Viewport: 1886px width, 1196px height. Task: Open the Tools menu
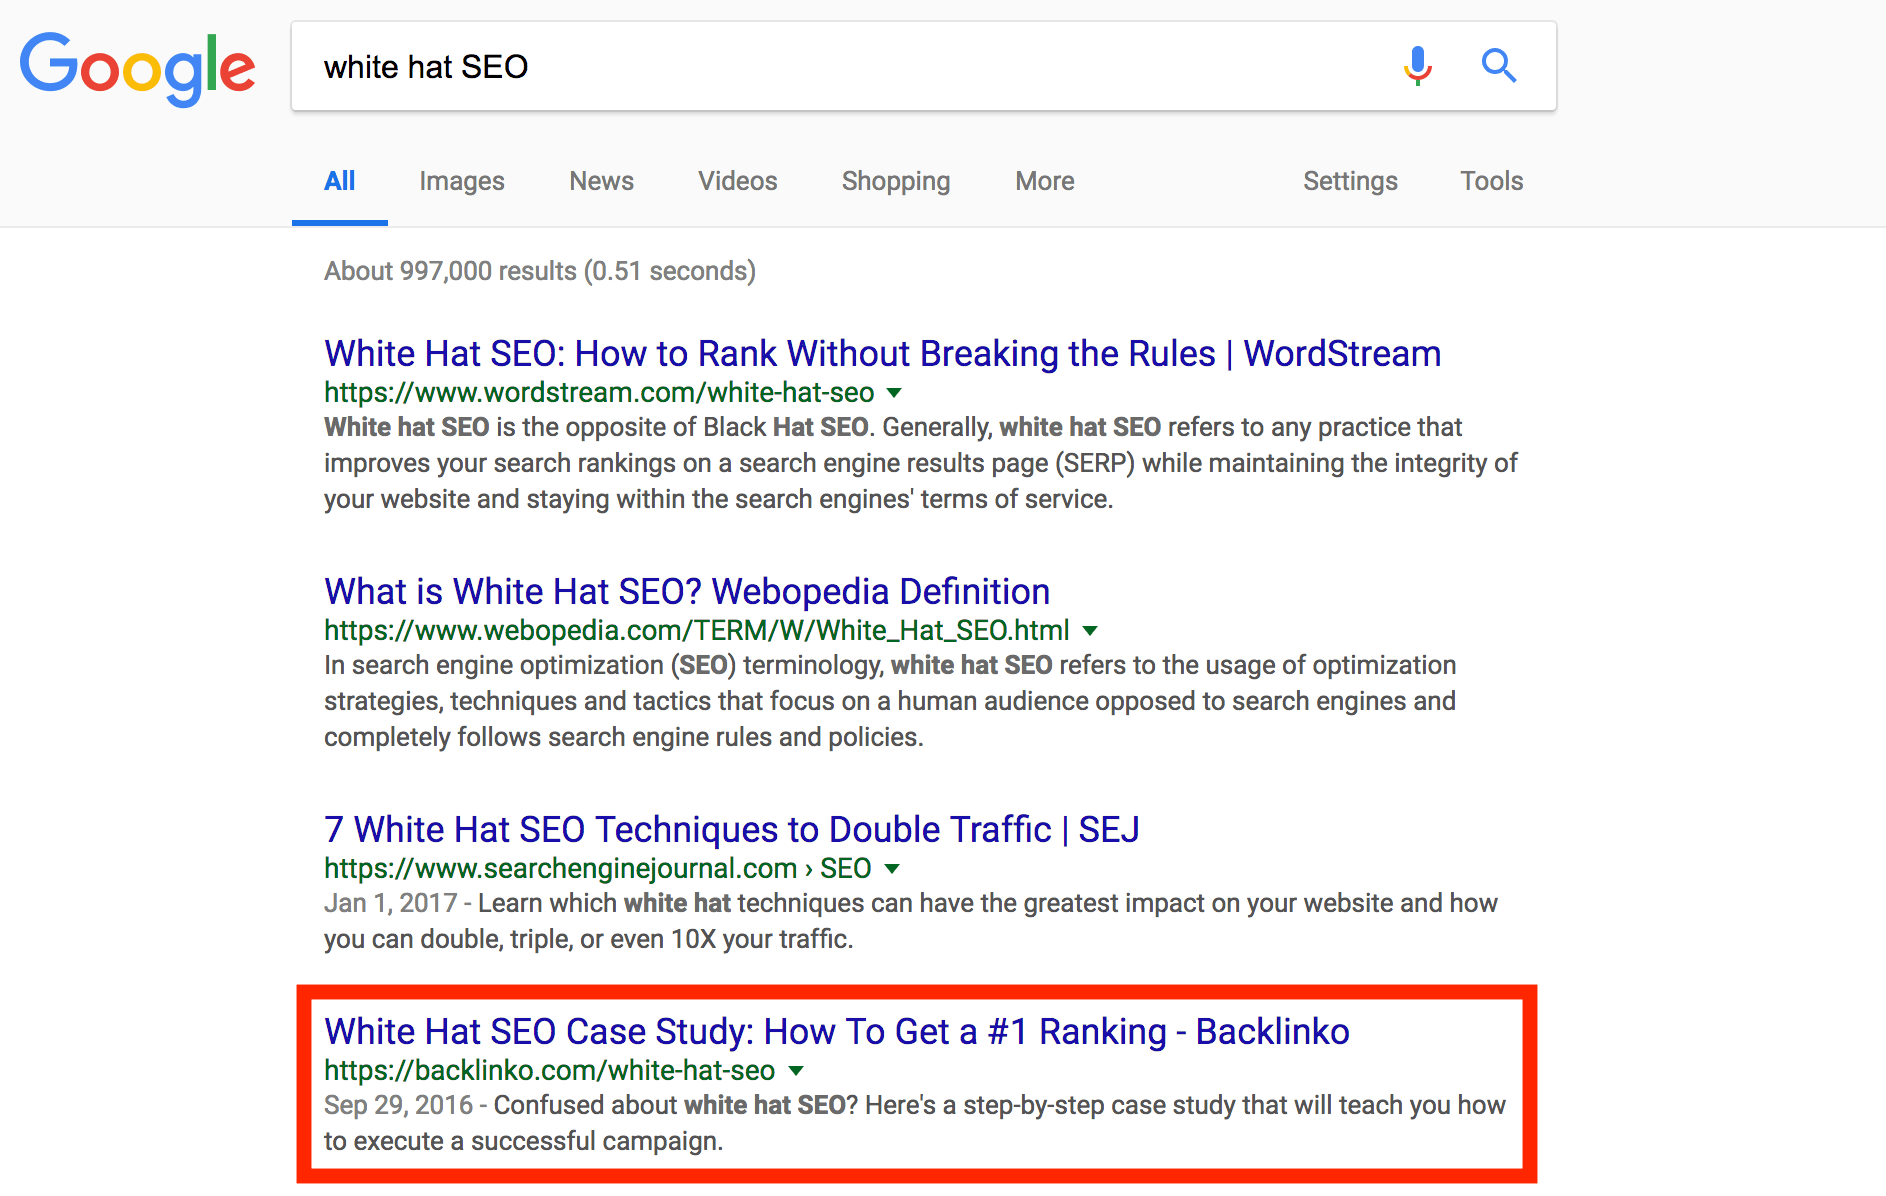click(1491, 181)
